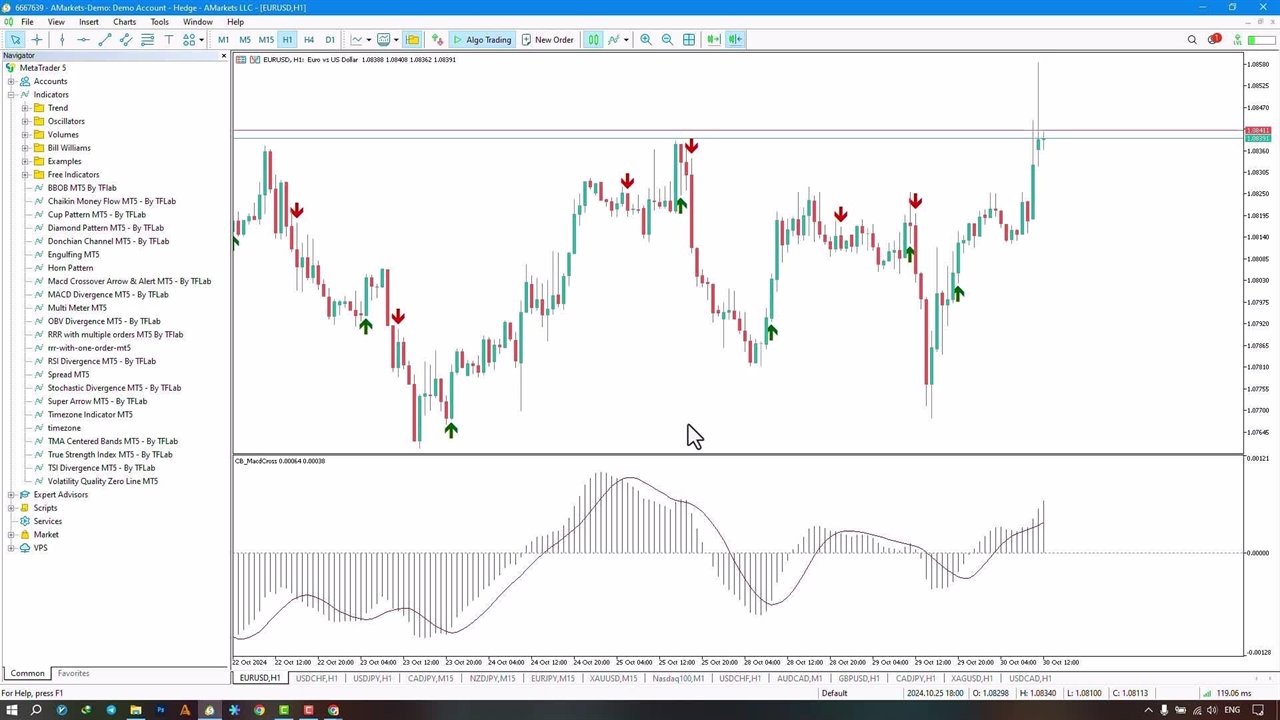Expand the Oscillators folder in Navigator

tap(25, 121)
